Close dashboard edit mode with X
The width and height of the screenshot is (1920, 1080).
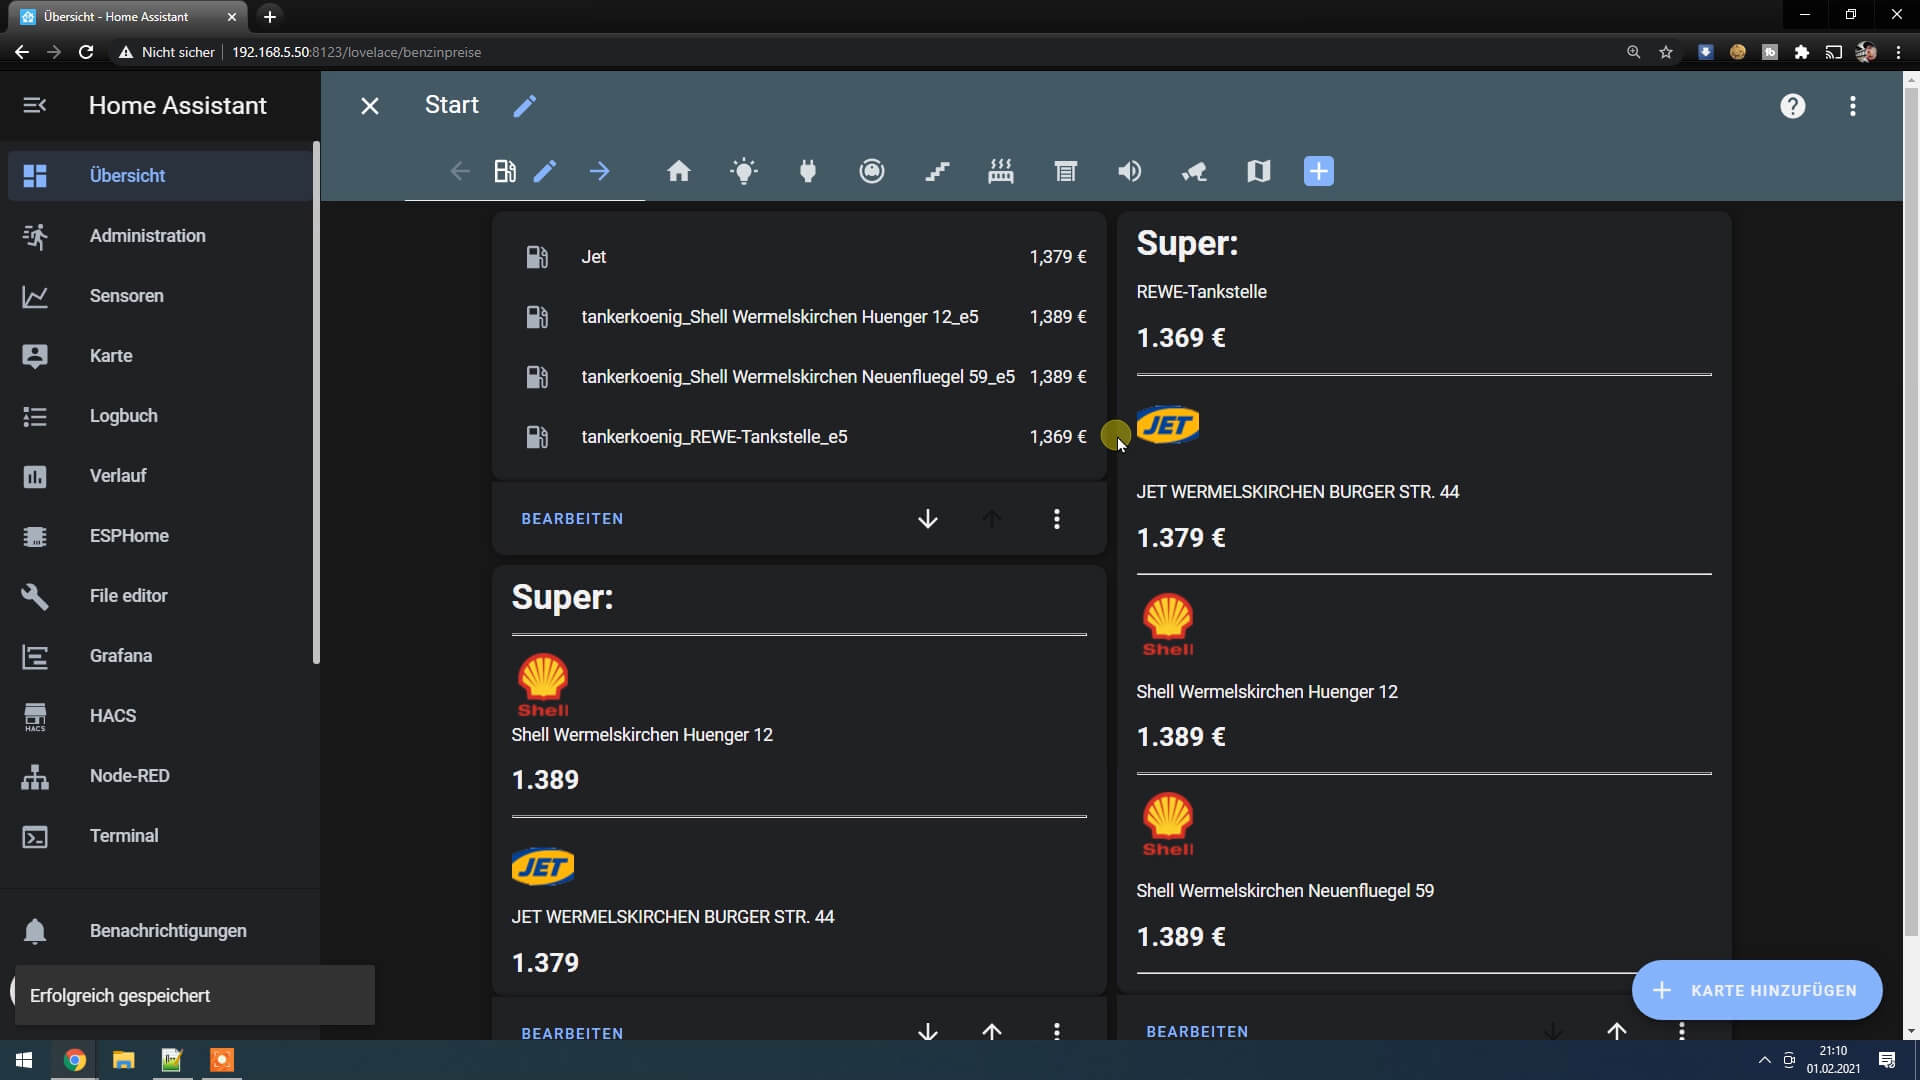(370, 106)
